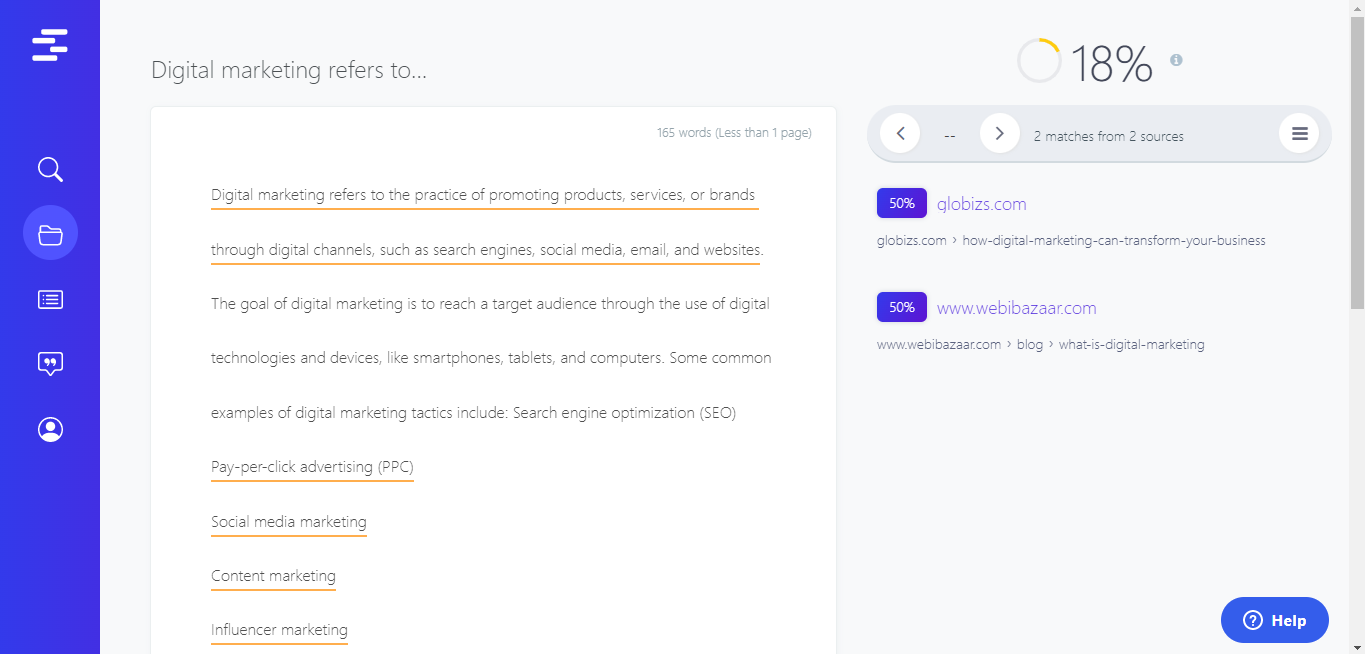
Task: Click the app logo in sidebar
Action: [50, 45]
